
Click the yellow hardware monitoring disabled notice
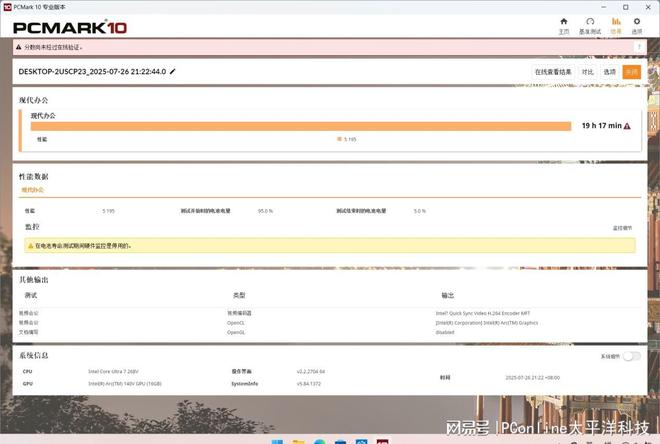tap(330, 246)
